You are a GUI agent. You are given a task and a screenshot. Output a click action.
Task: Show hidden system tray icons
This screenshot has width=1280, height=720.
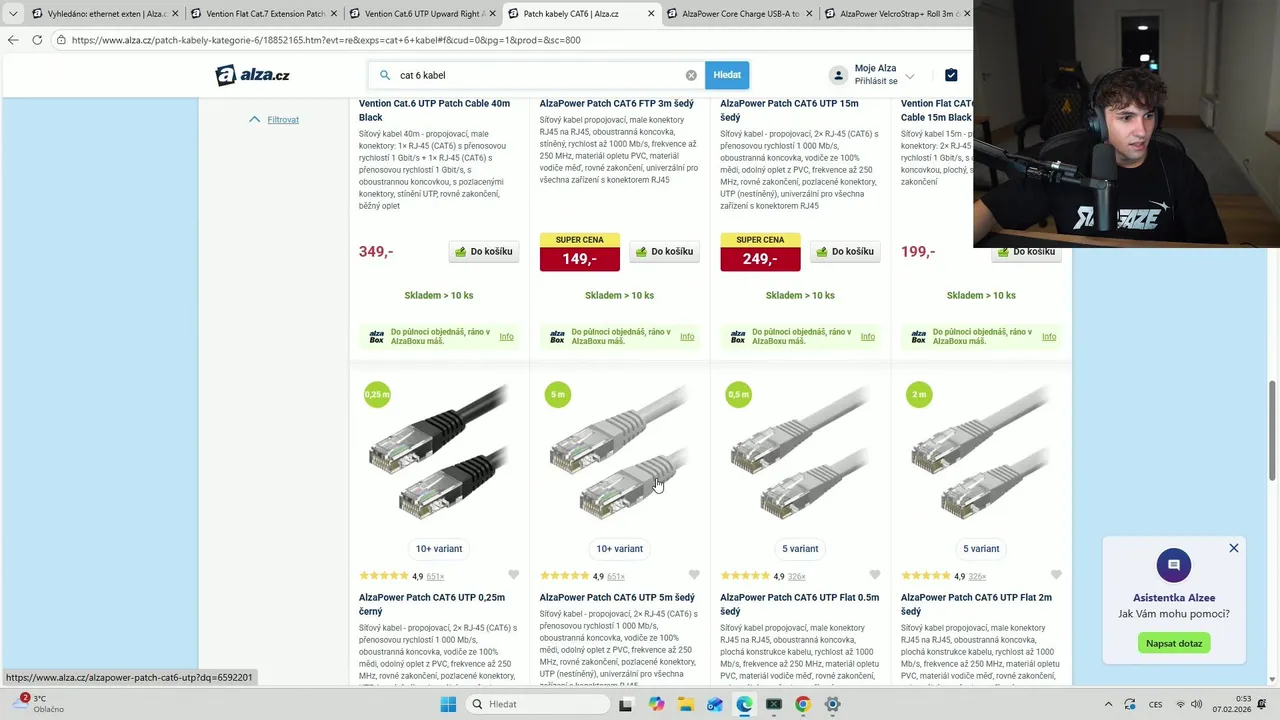point(1108,704)
